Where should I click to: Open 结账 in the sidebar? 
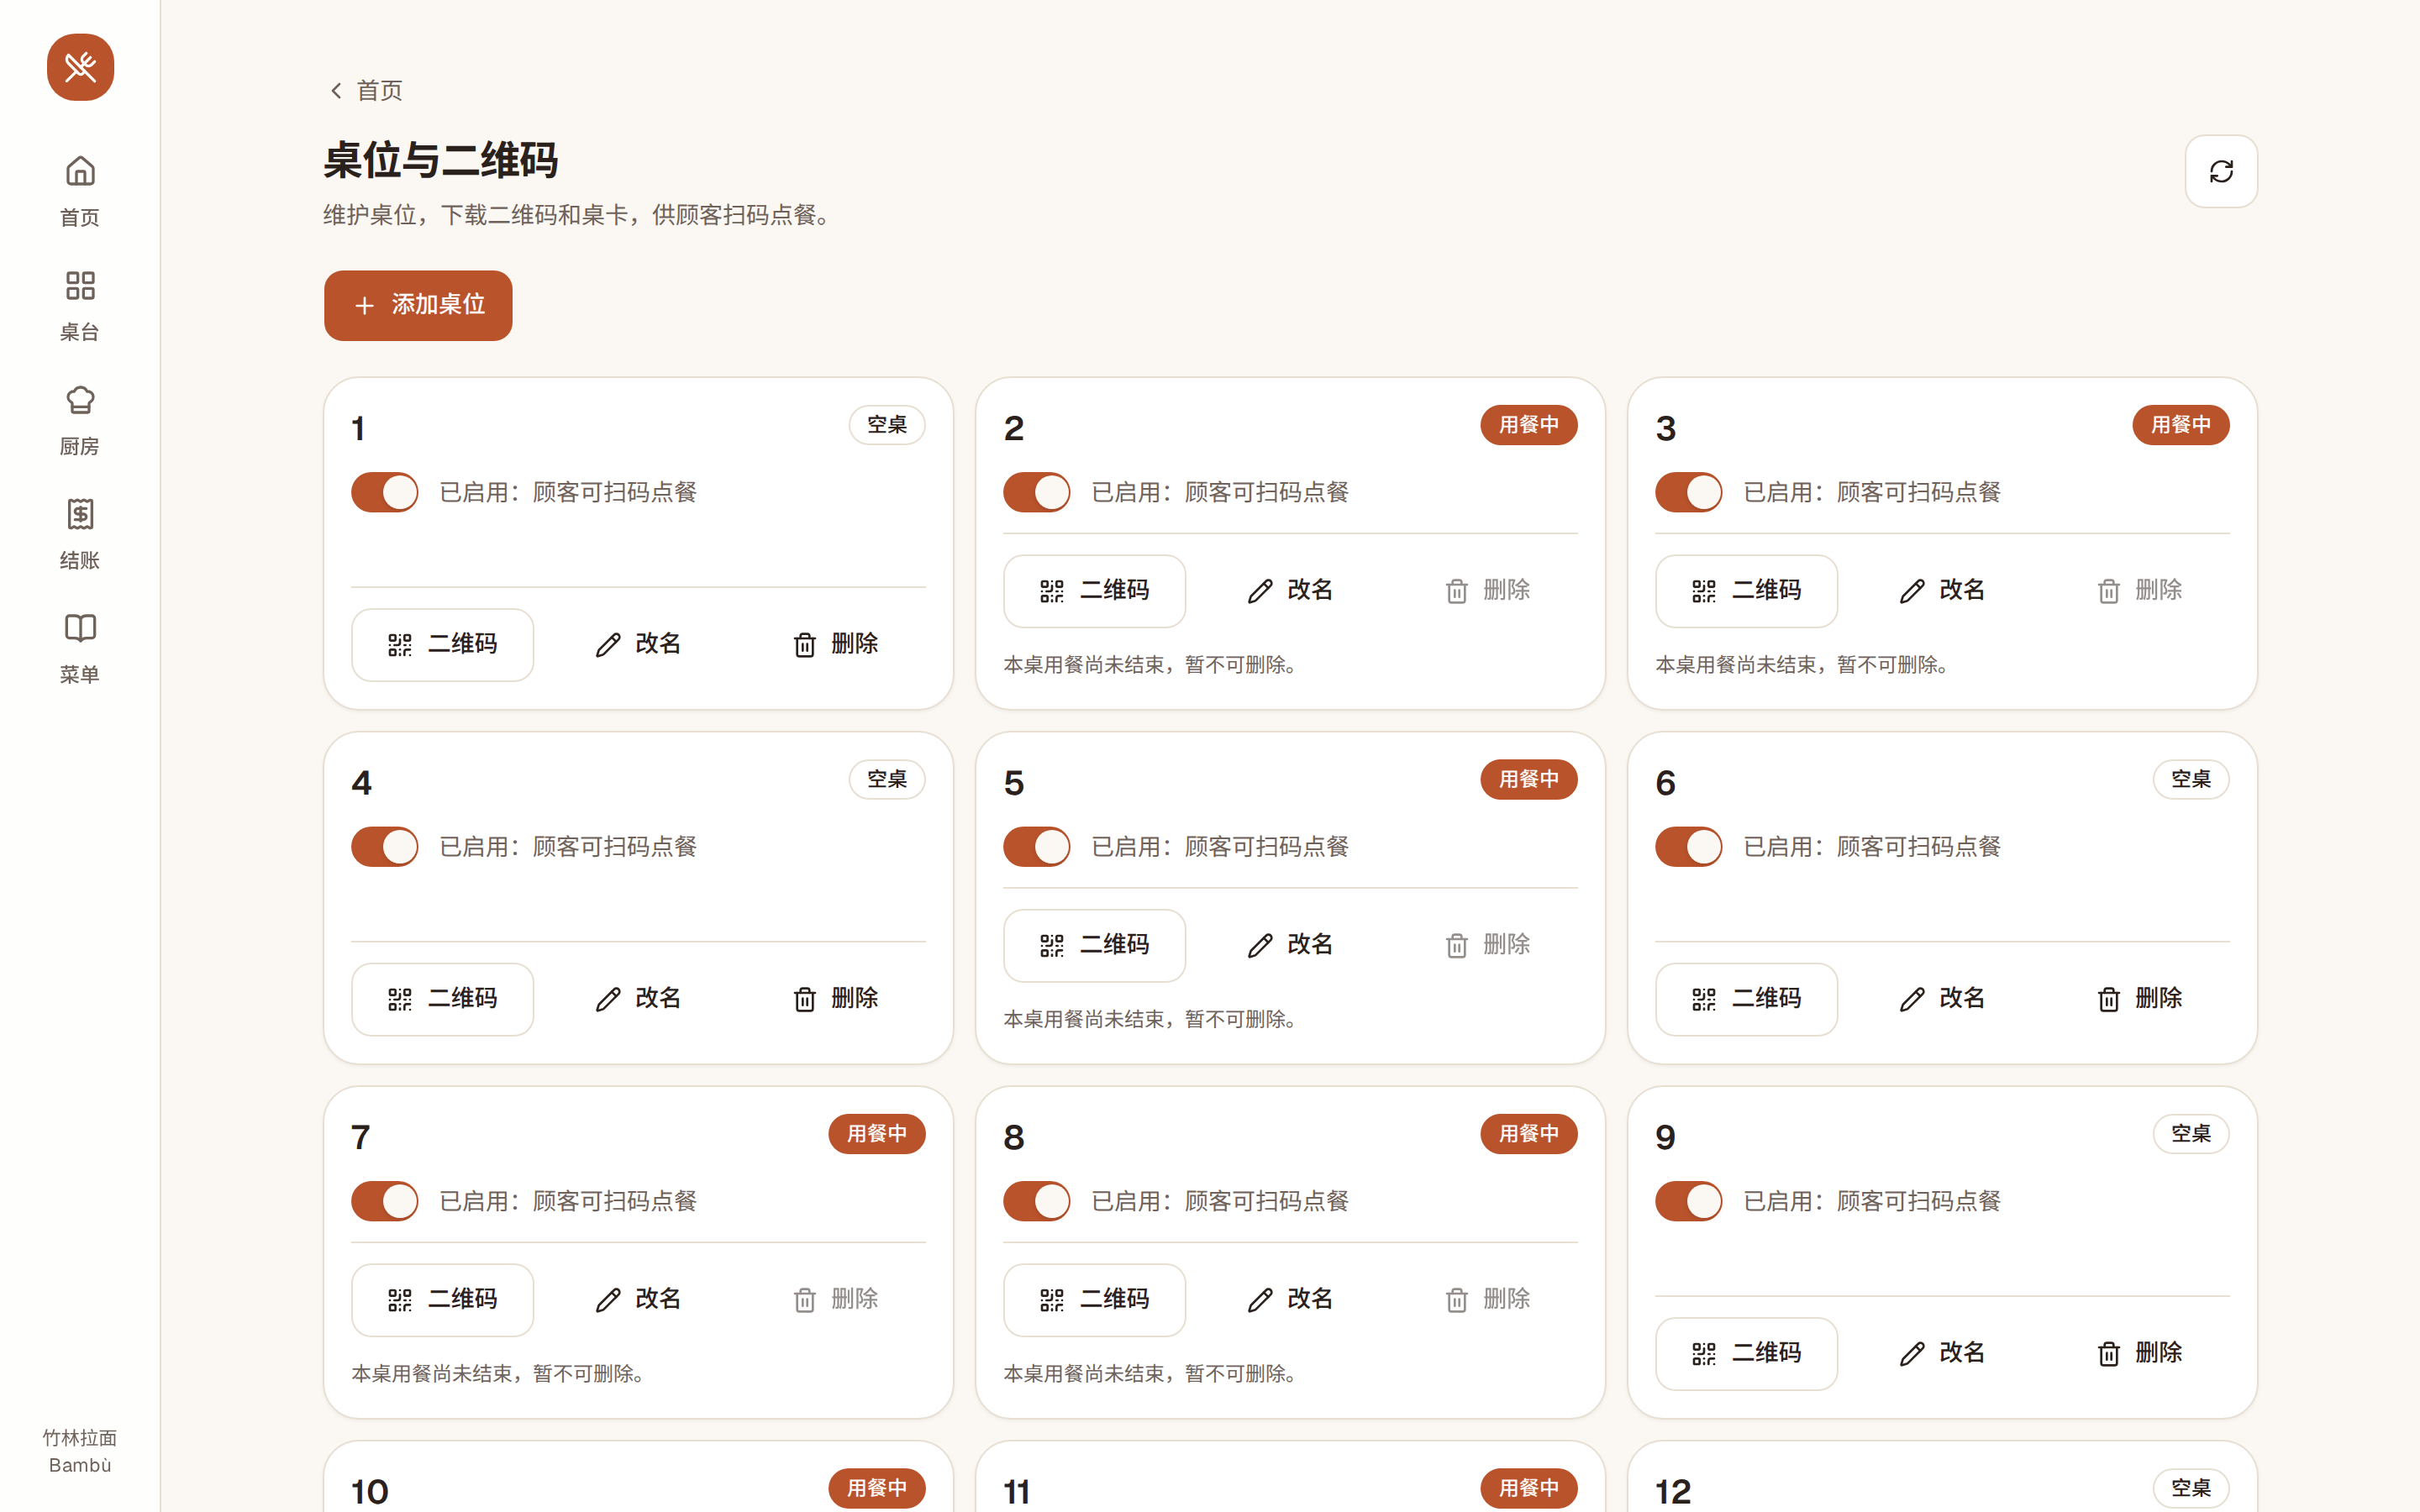80,533
